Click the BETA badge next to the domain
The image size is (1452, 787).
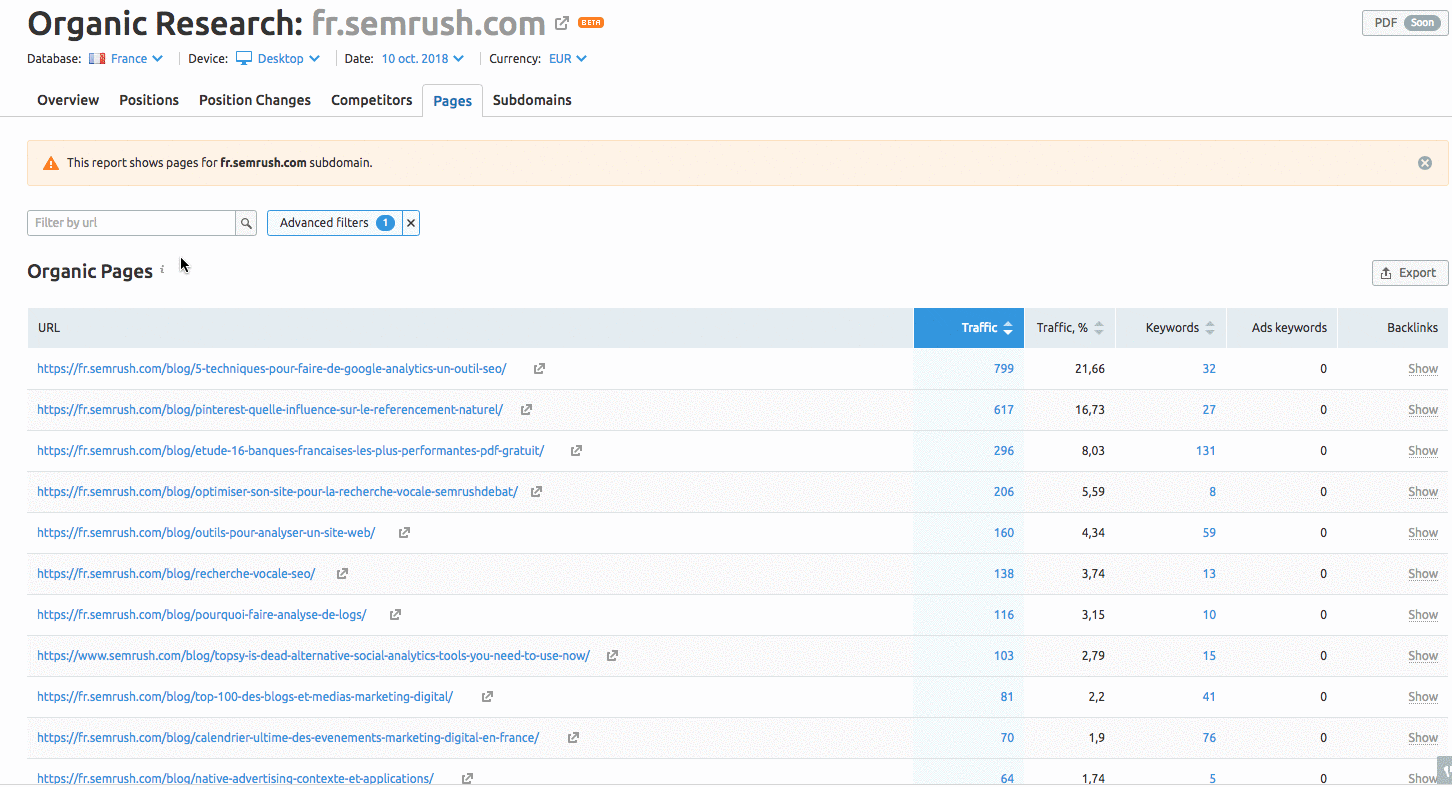[x=591, y=23]
